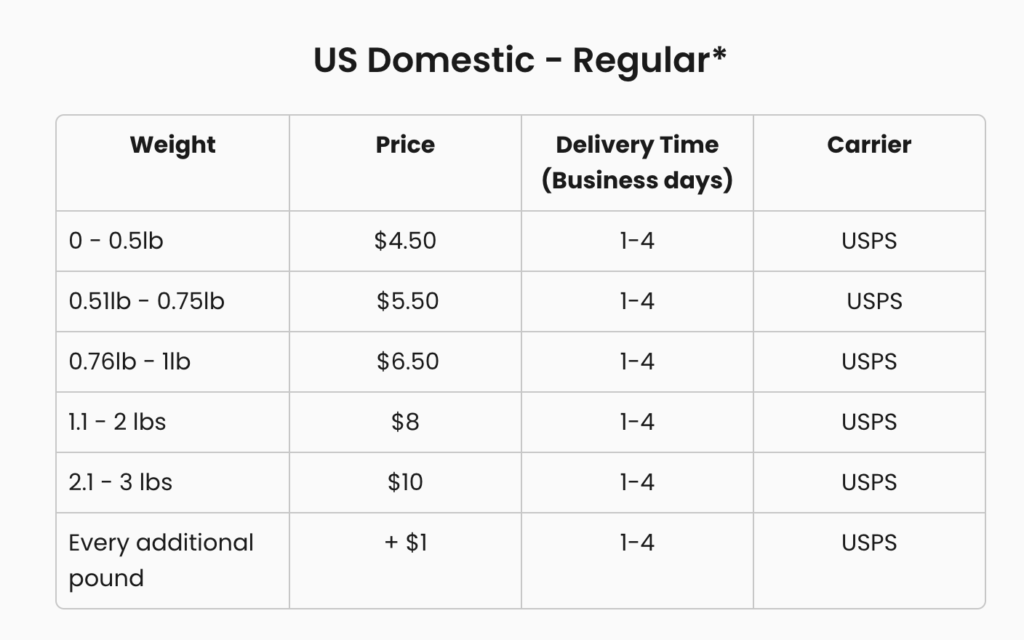The width and height of the screenshot is (1024, 640).
Task: Select the Weight column header
Action: pos(173,145)
